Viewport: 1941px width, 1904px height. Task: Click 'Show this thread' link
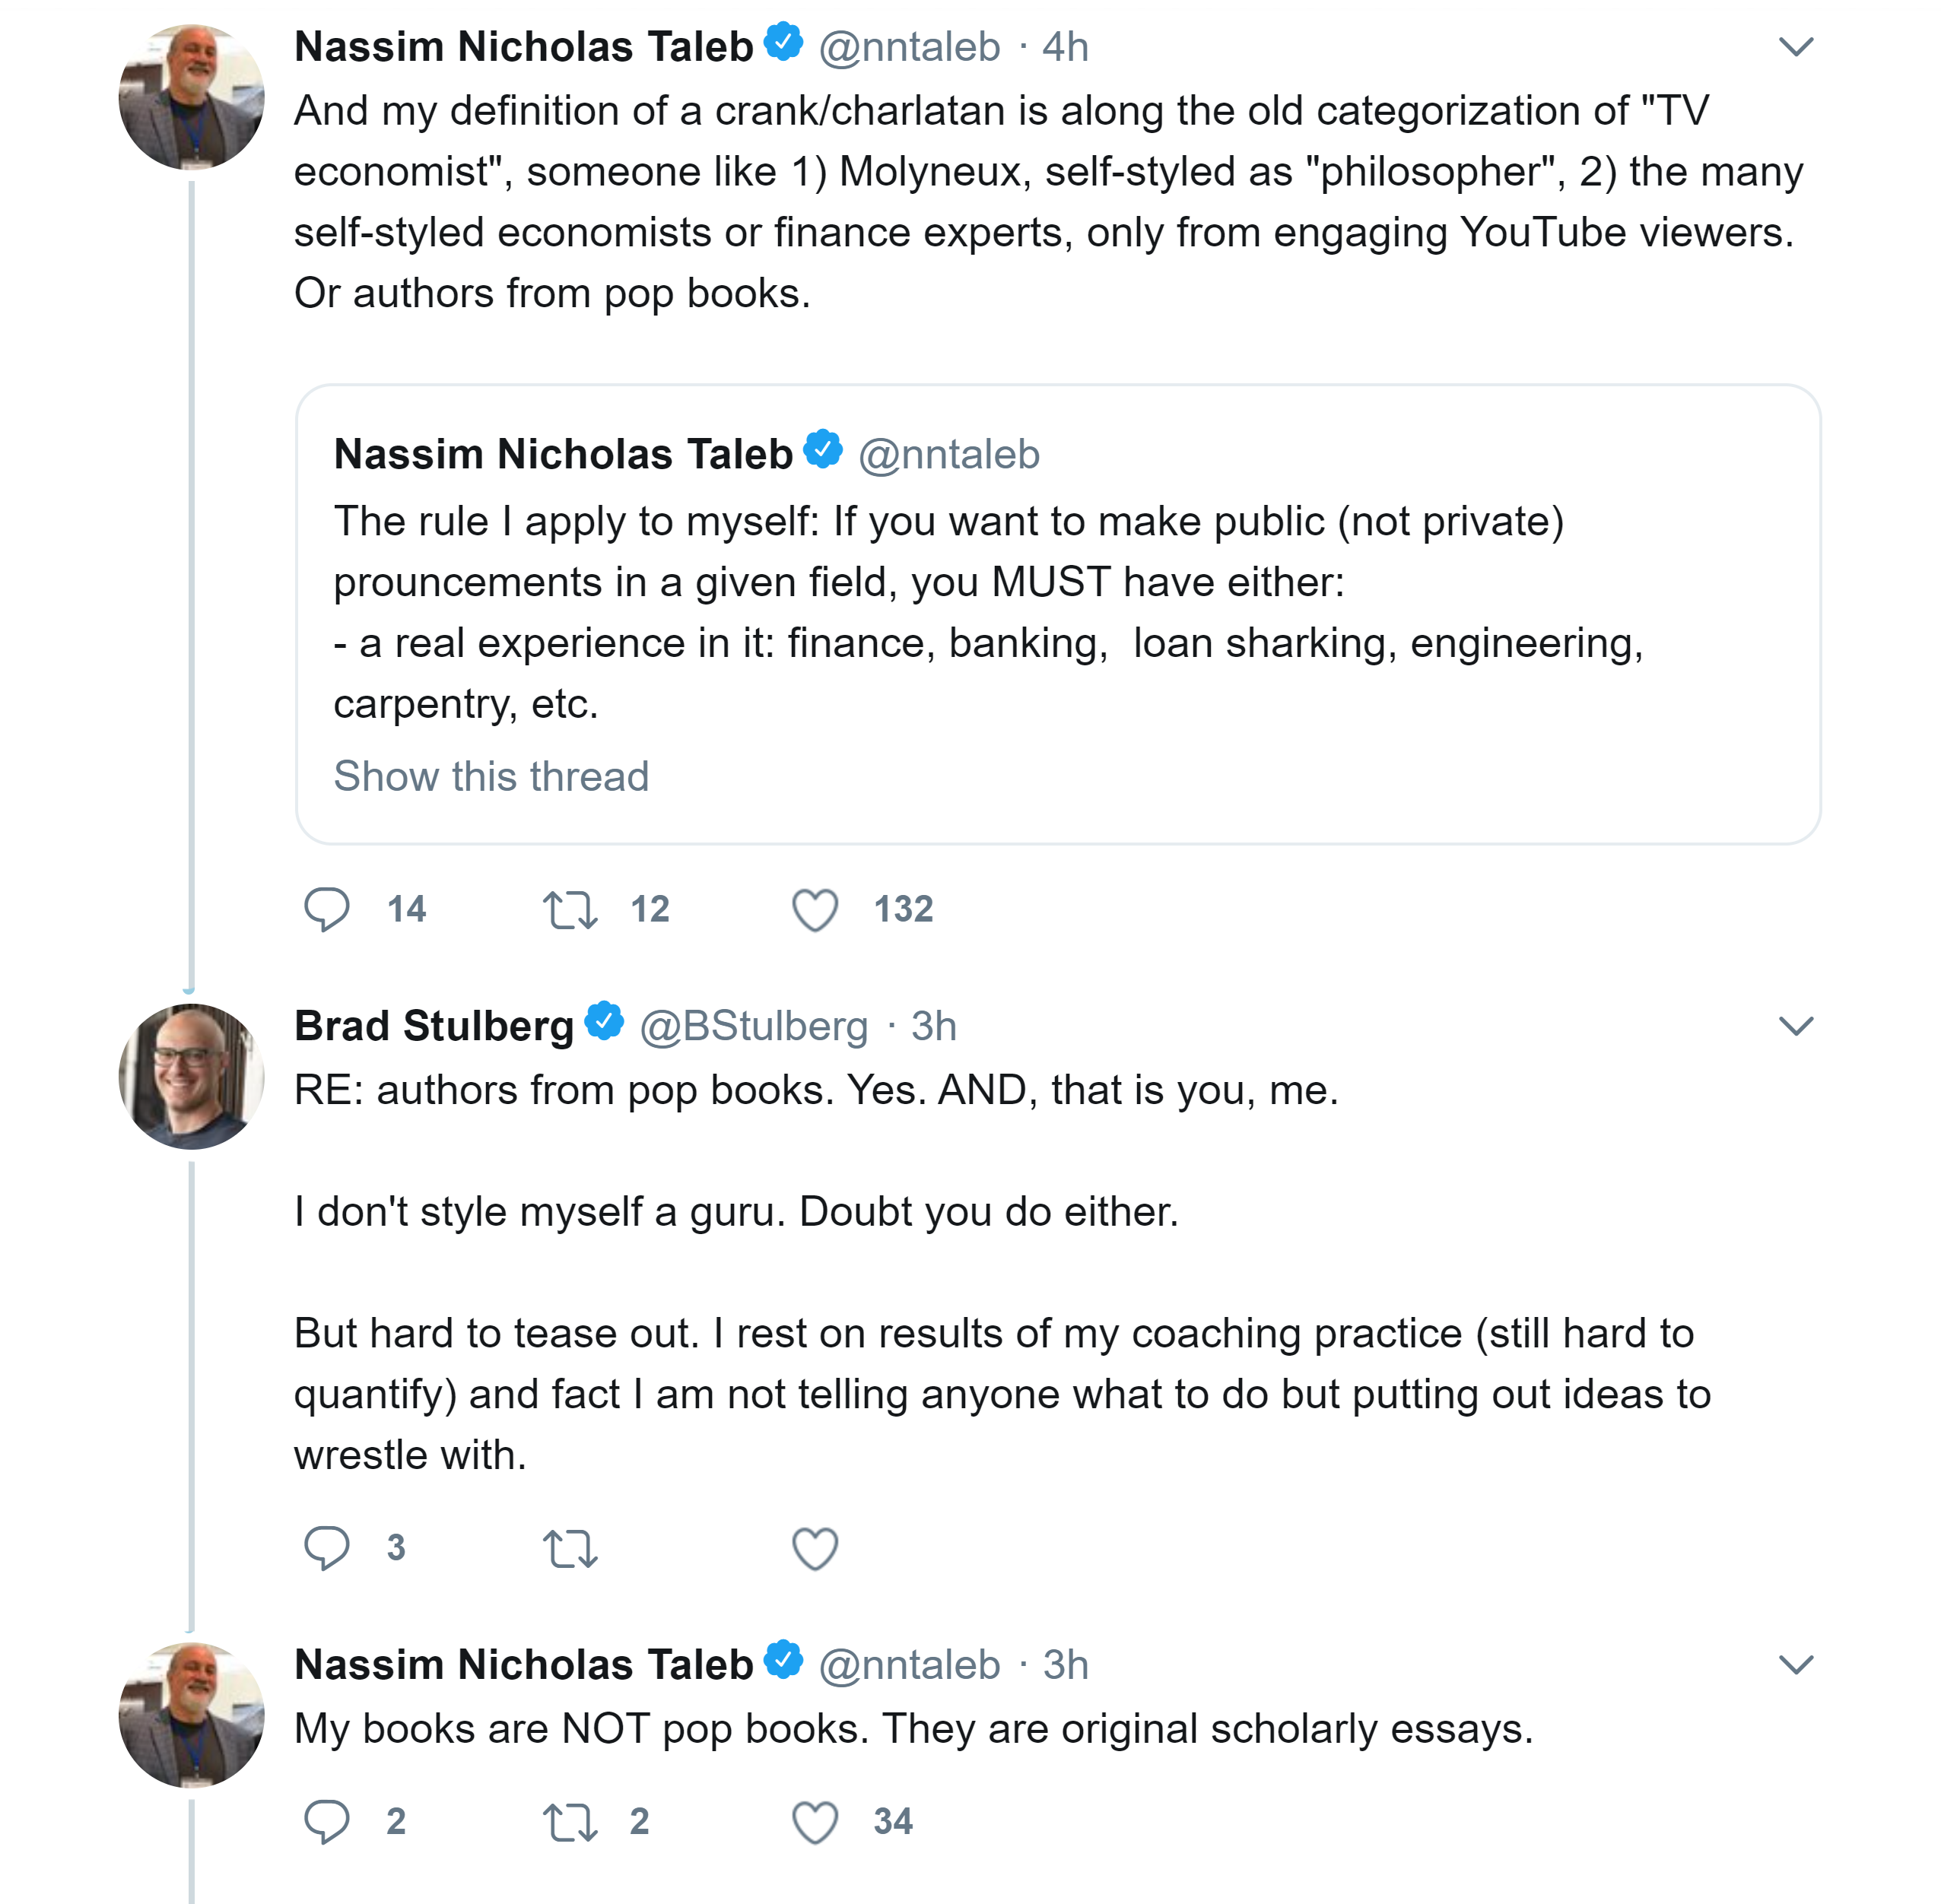491,776
